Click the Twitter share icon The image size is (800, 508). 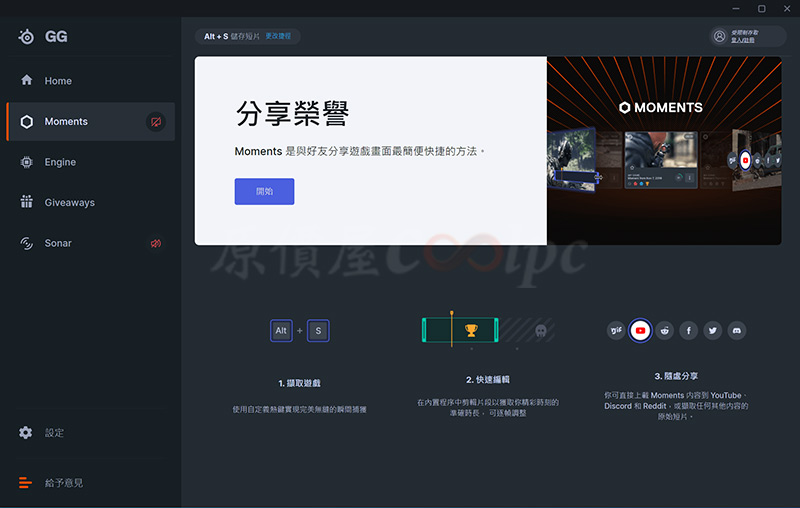[713, 331]
